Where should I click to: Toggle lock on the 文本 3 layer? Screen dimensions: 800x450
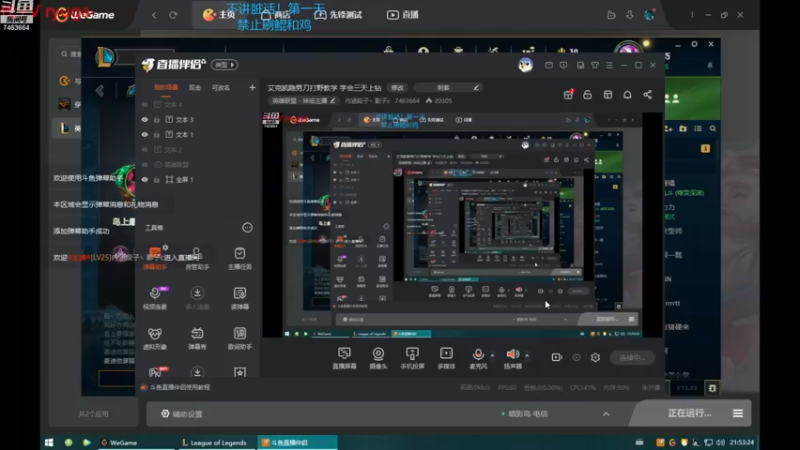pyautogui.click(x=157, y=119)
